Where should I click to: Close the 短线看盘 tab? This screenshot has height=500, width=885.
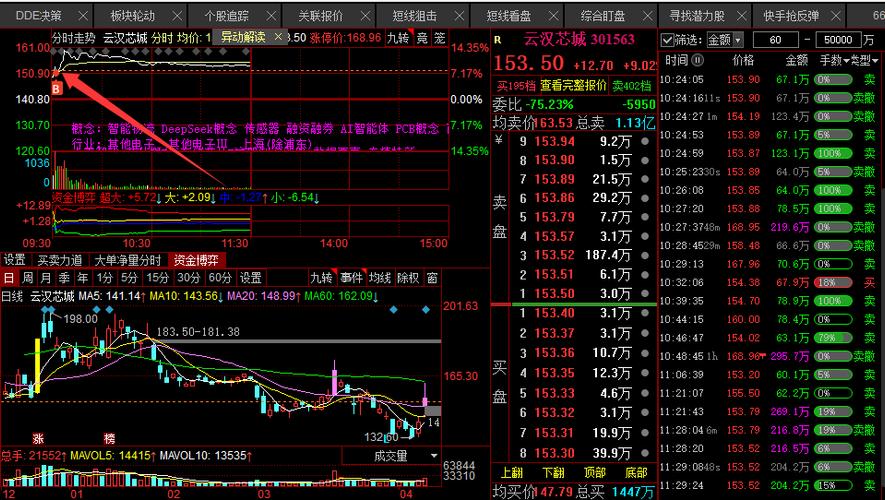[x=554, y=16]
